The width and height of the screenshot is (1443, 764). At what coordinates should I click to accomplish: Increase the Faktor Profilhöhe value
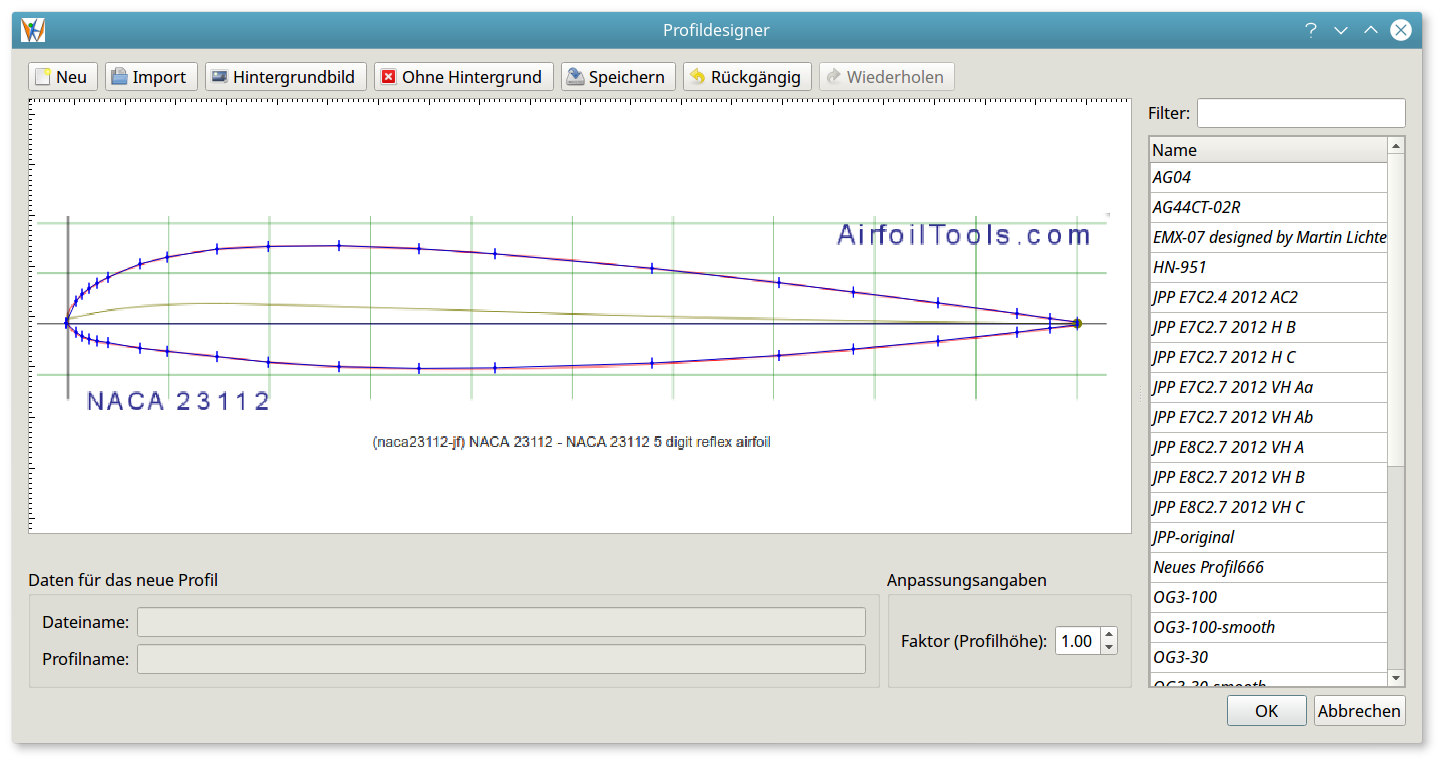[1108, 634]
